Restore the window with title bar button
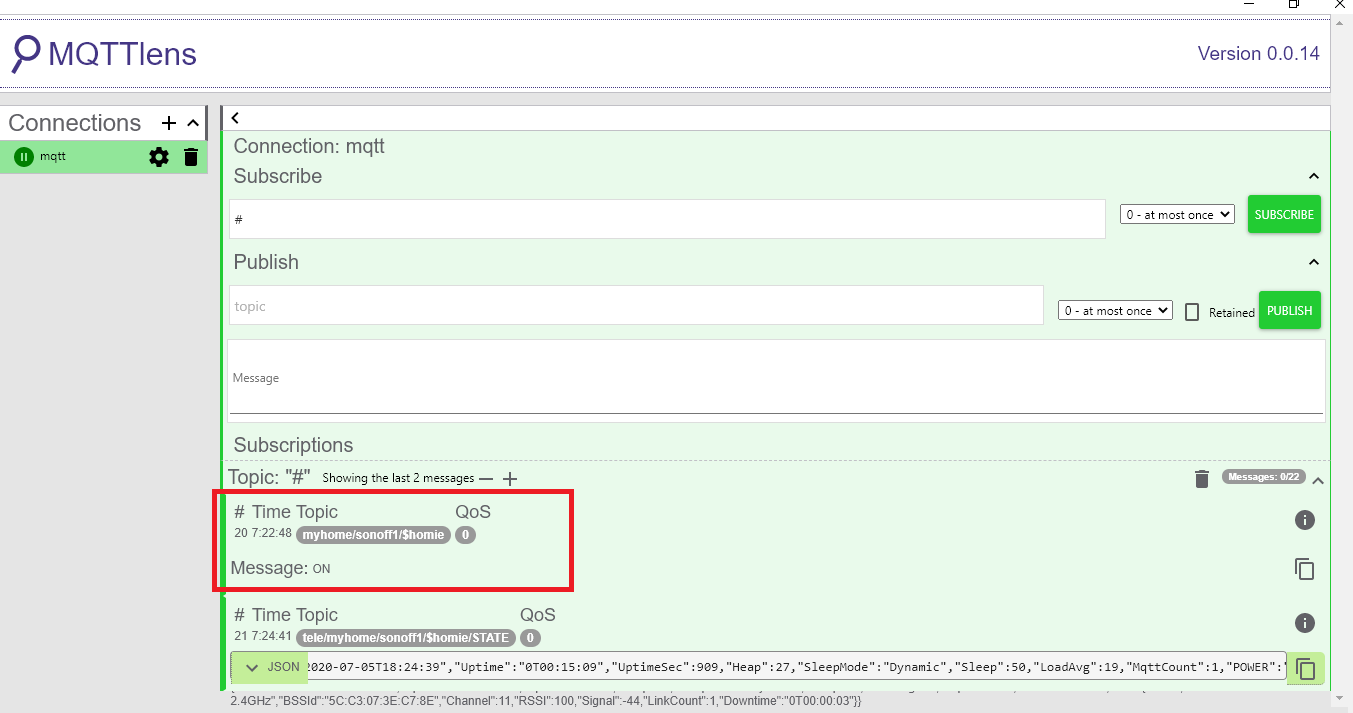 point(1293,4)
